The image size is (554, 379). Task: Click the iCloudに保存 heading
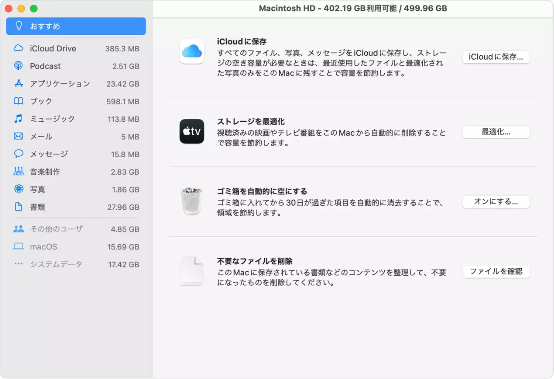pos(242,41)
